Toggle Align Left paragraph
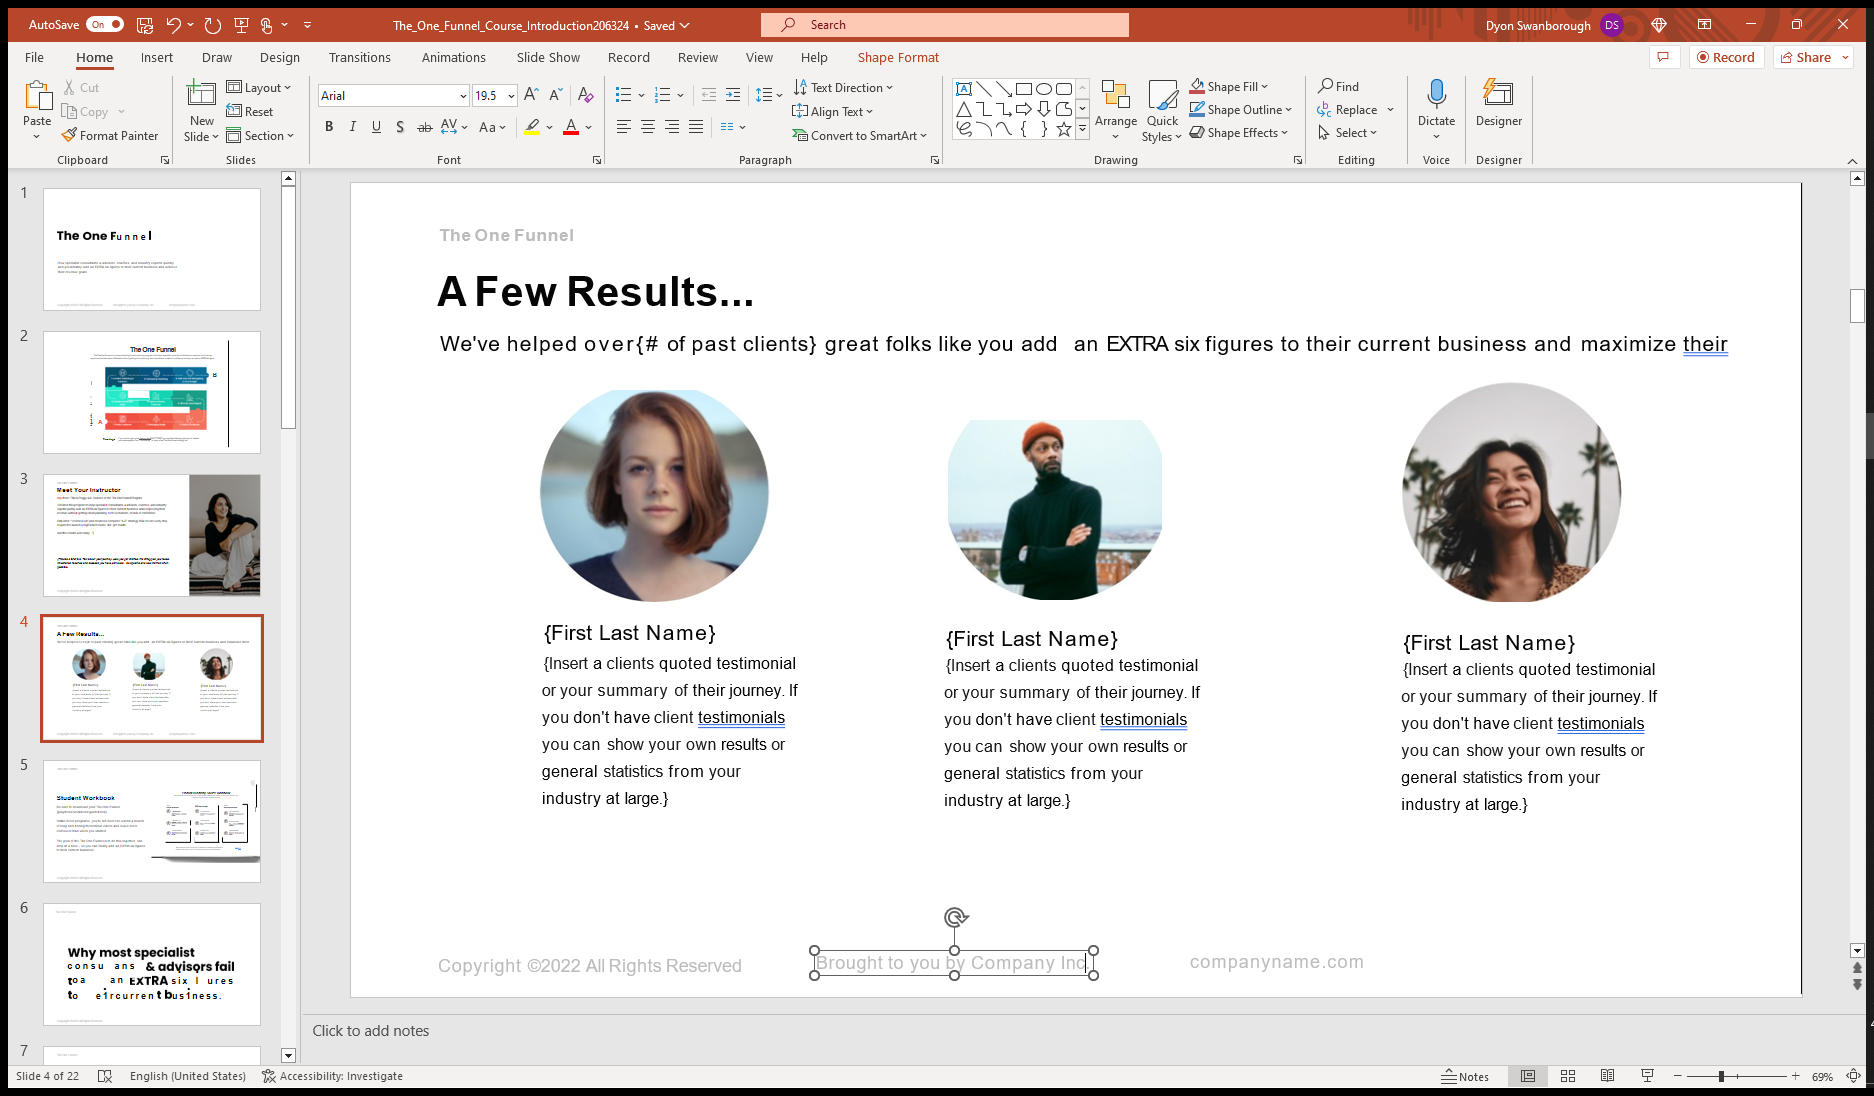This screenshot has height=1096, width=1874. pos(623,127)
